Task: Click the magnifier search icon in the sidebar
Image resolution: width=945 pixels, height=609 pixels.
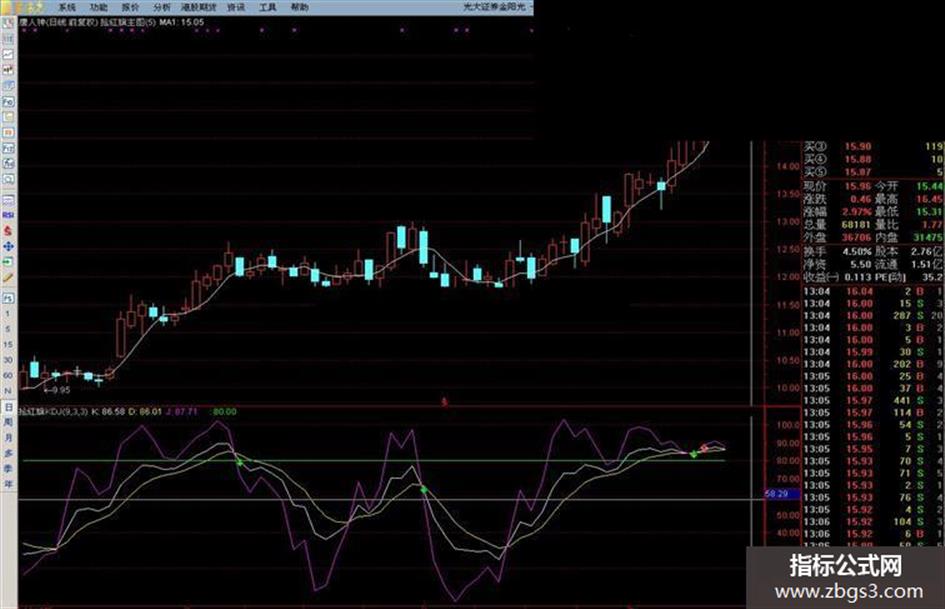Action: pos(8,180)
